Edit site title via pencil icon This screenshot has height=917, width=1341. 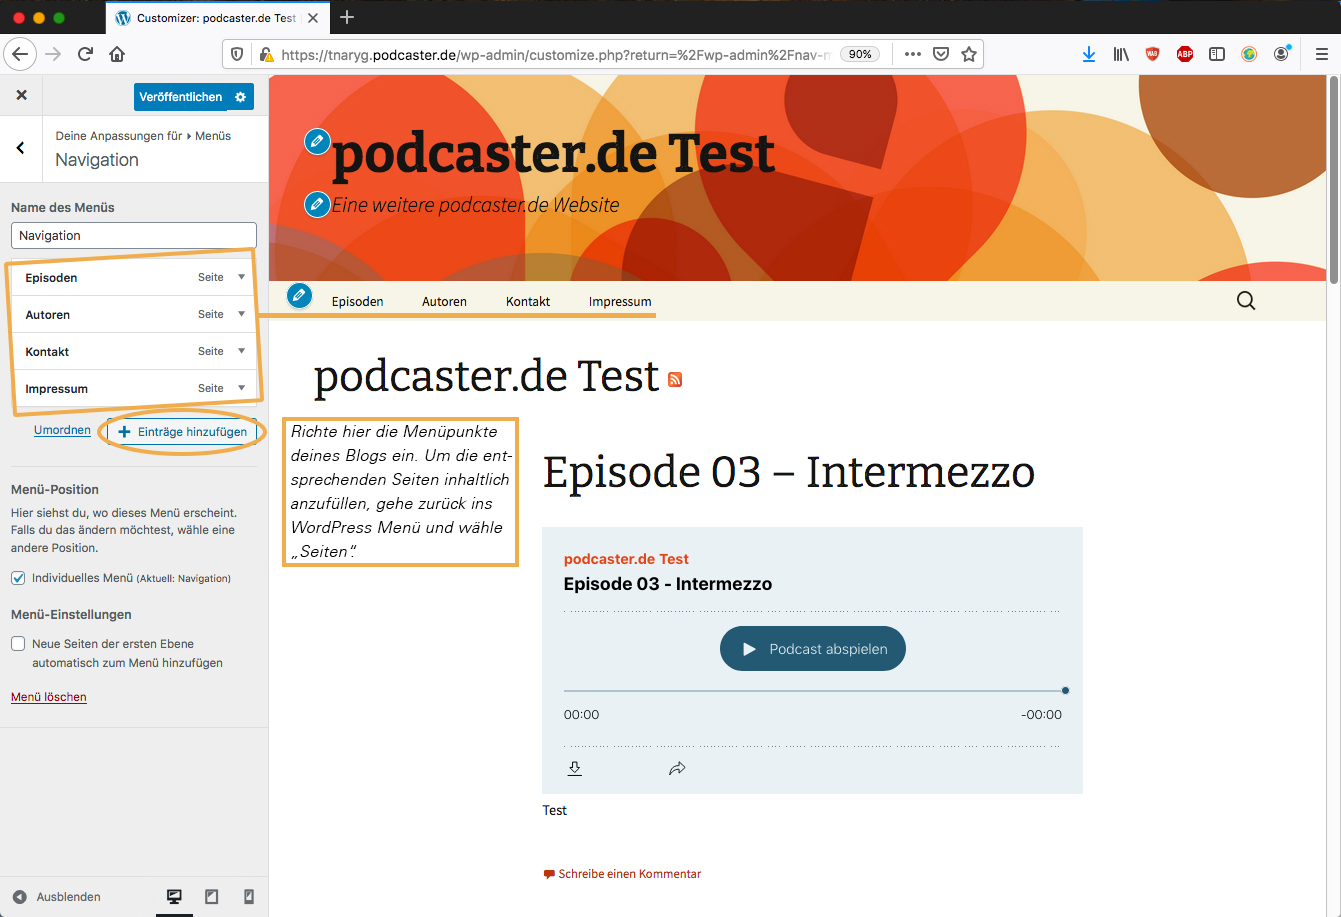coord(317,141)
